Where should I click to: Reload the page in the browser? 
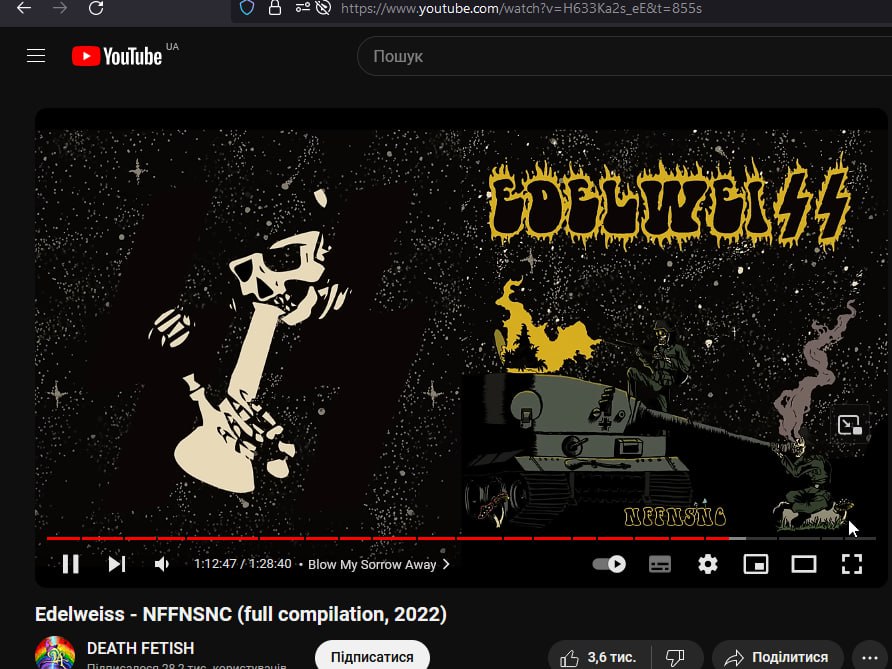click(96, 8)
